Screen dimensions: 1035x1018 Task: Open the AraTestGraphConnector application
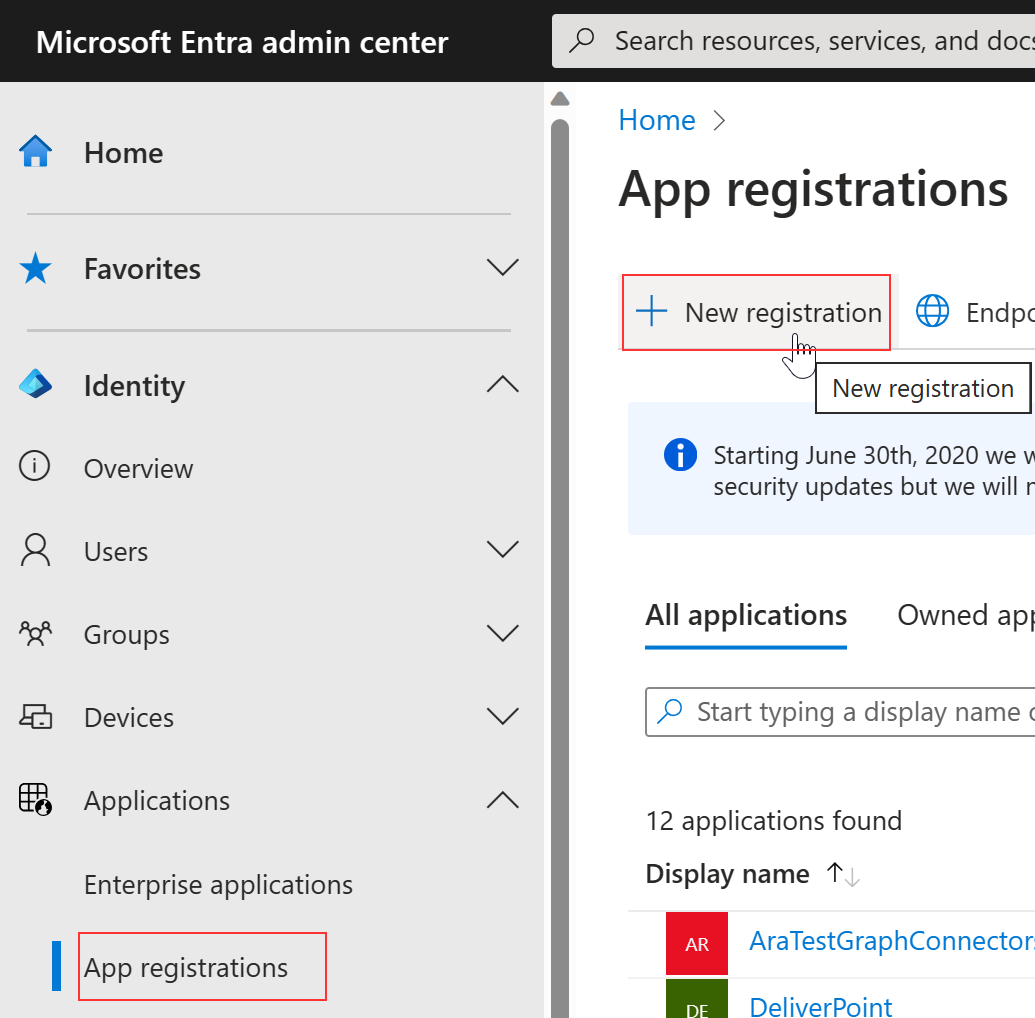pos(890,940)
